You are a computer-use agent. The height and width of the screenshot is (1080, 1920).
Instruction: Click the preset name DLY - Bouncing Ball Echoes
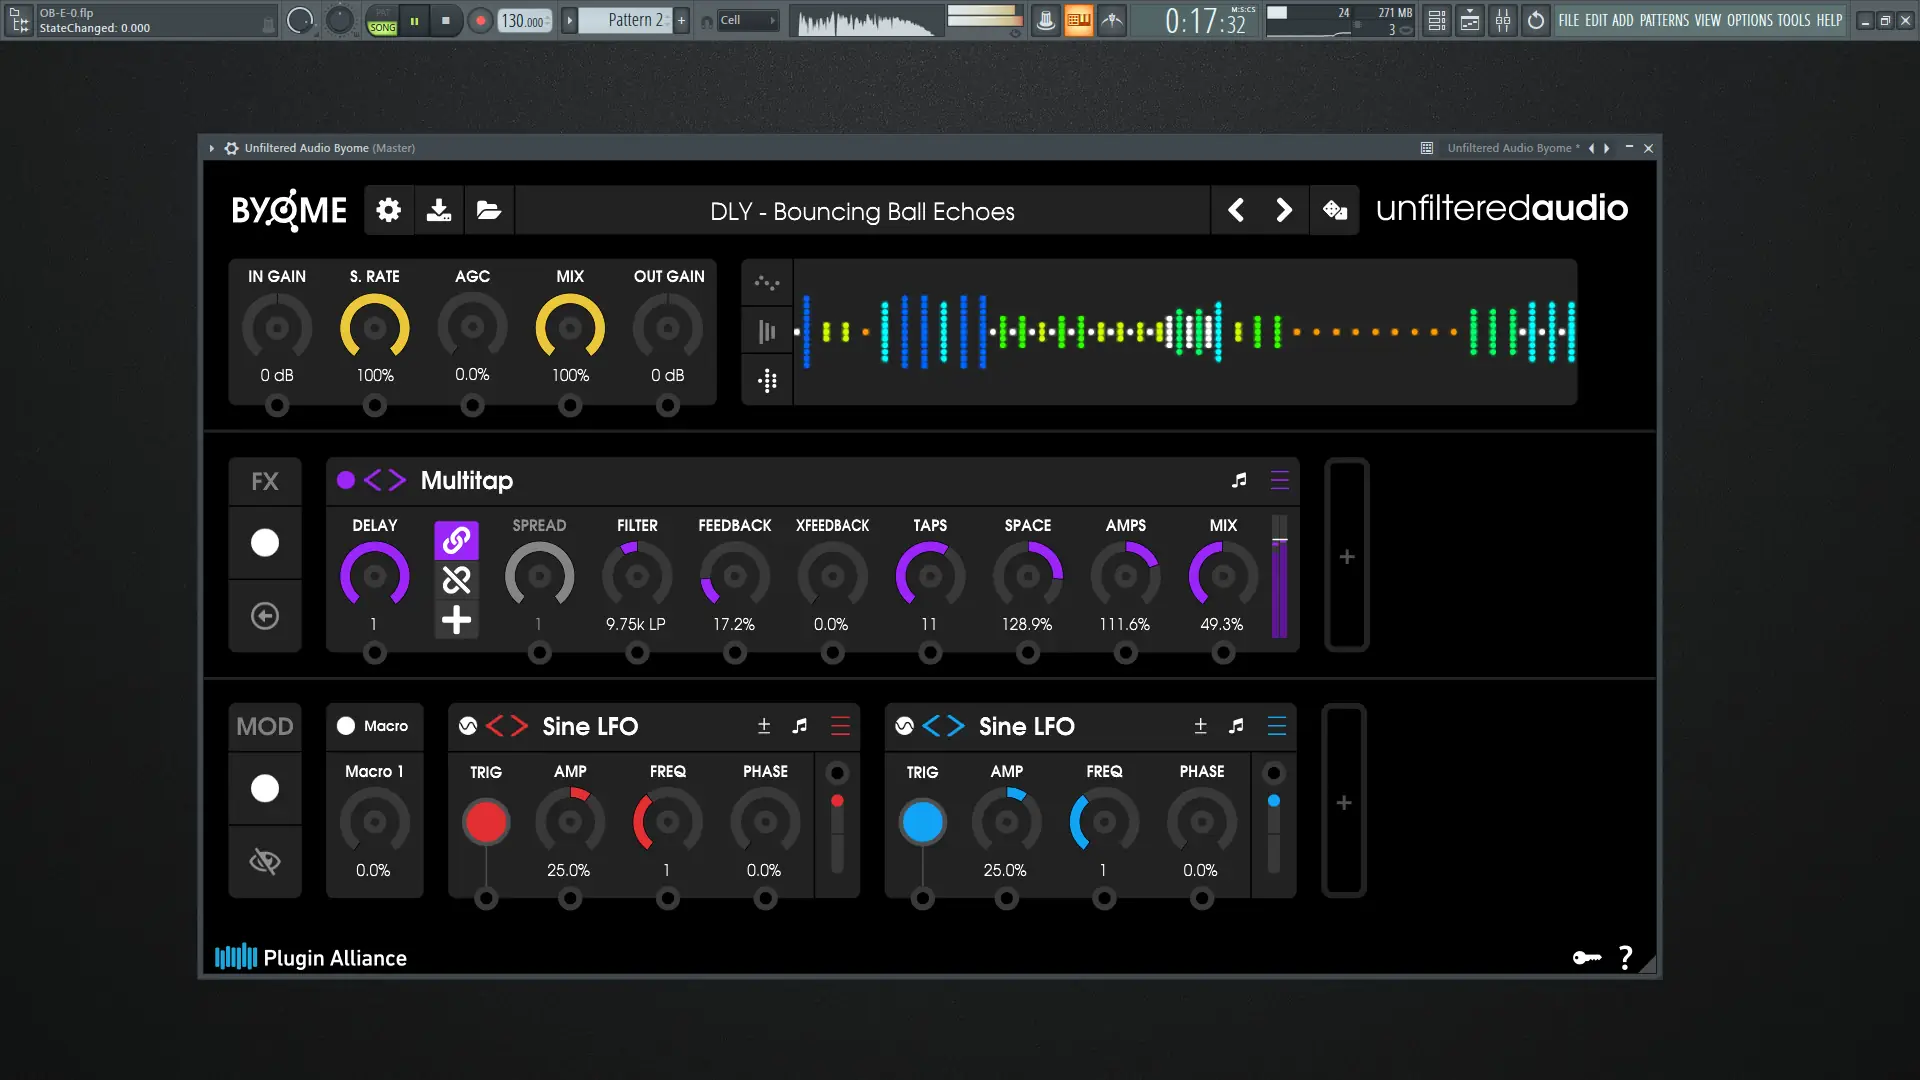point(862,211)
